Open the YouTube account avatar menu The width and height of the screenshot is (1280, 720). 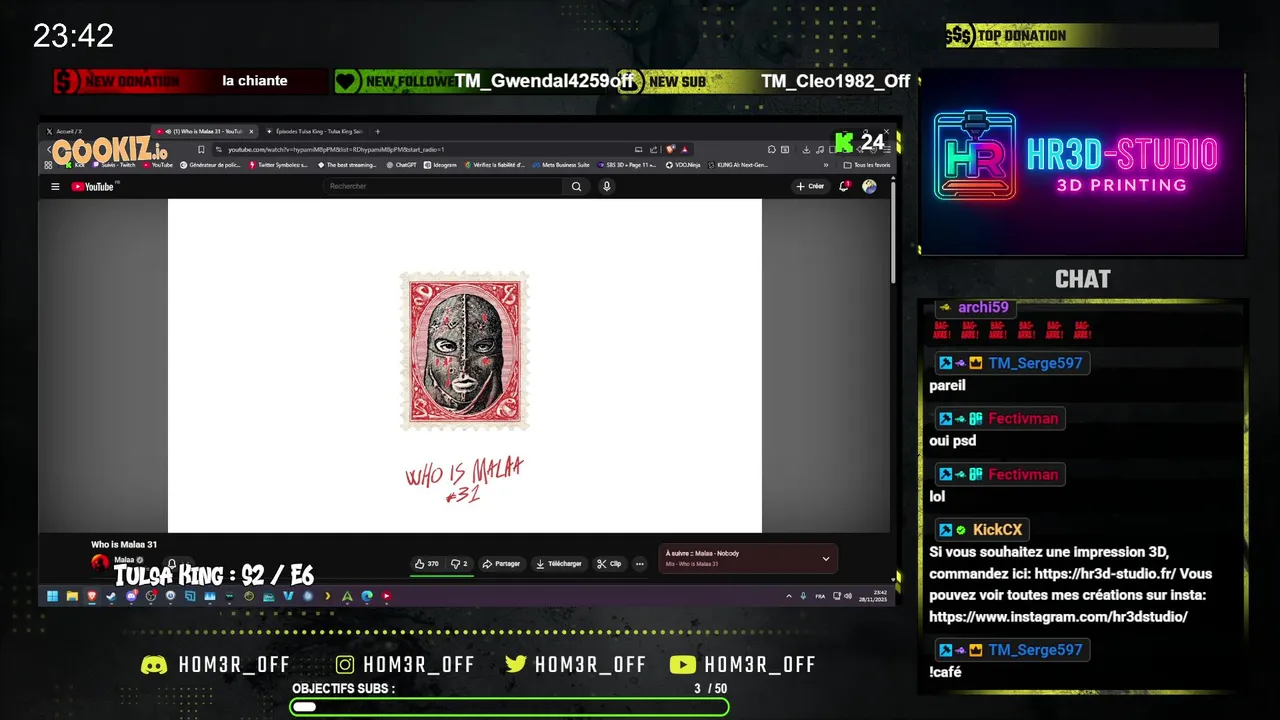click(x=869, y=186)
